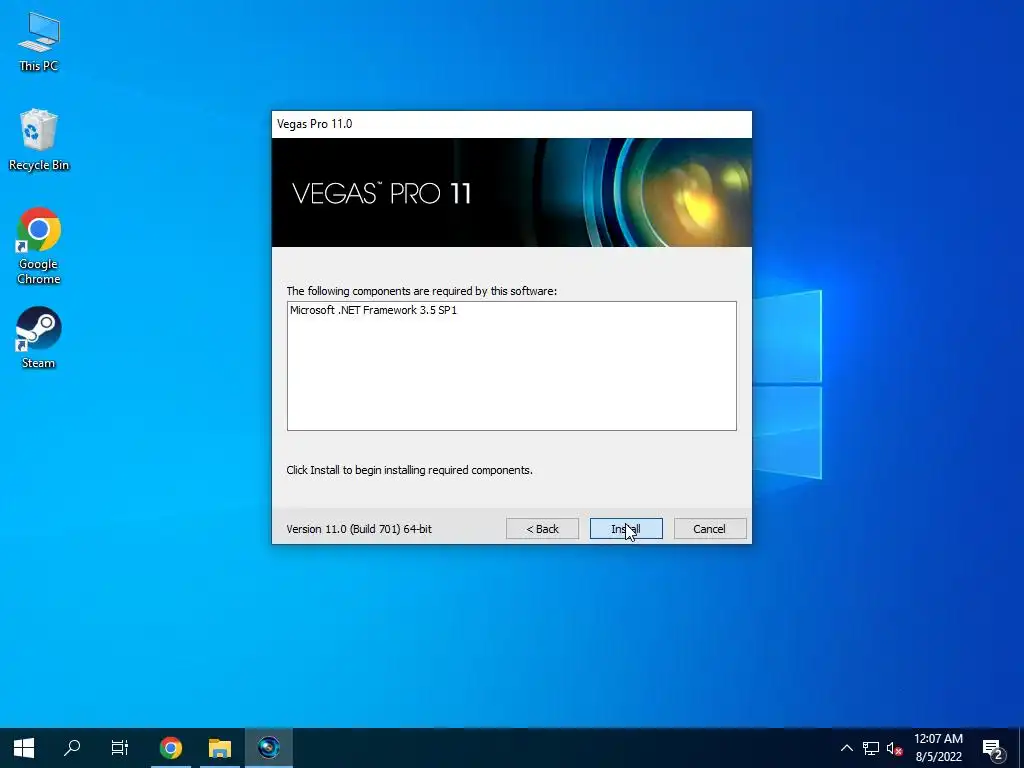The height and width of the screenshot is (768, 1024).
Task: Select Vegas Pro installer taskbar icon
Action: click(x=268, y=748)
